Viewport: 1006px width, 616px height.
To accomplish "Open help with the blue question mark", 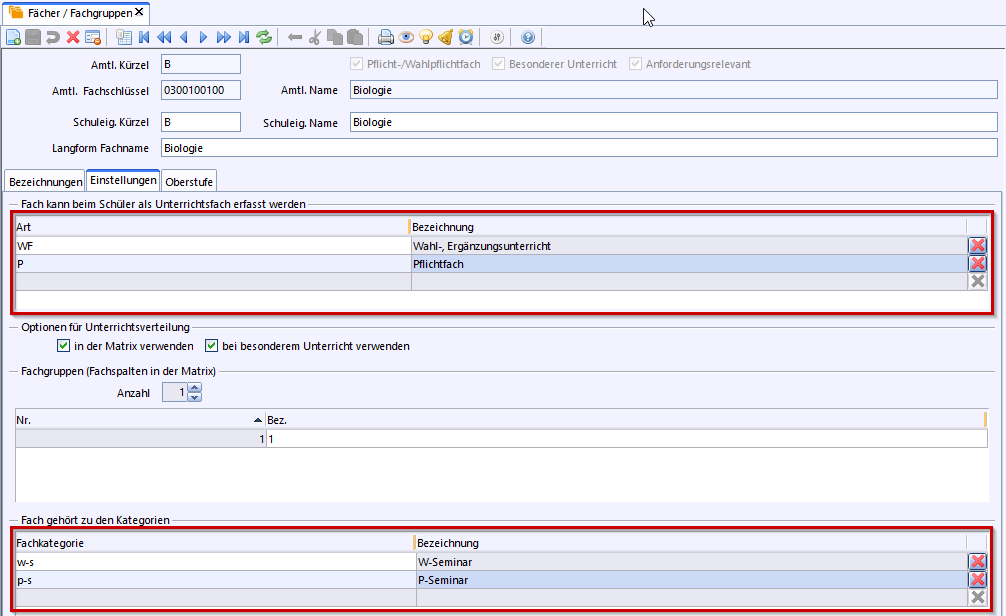I will tap(527, 37).
